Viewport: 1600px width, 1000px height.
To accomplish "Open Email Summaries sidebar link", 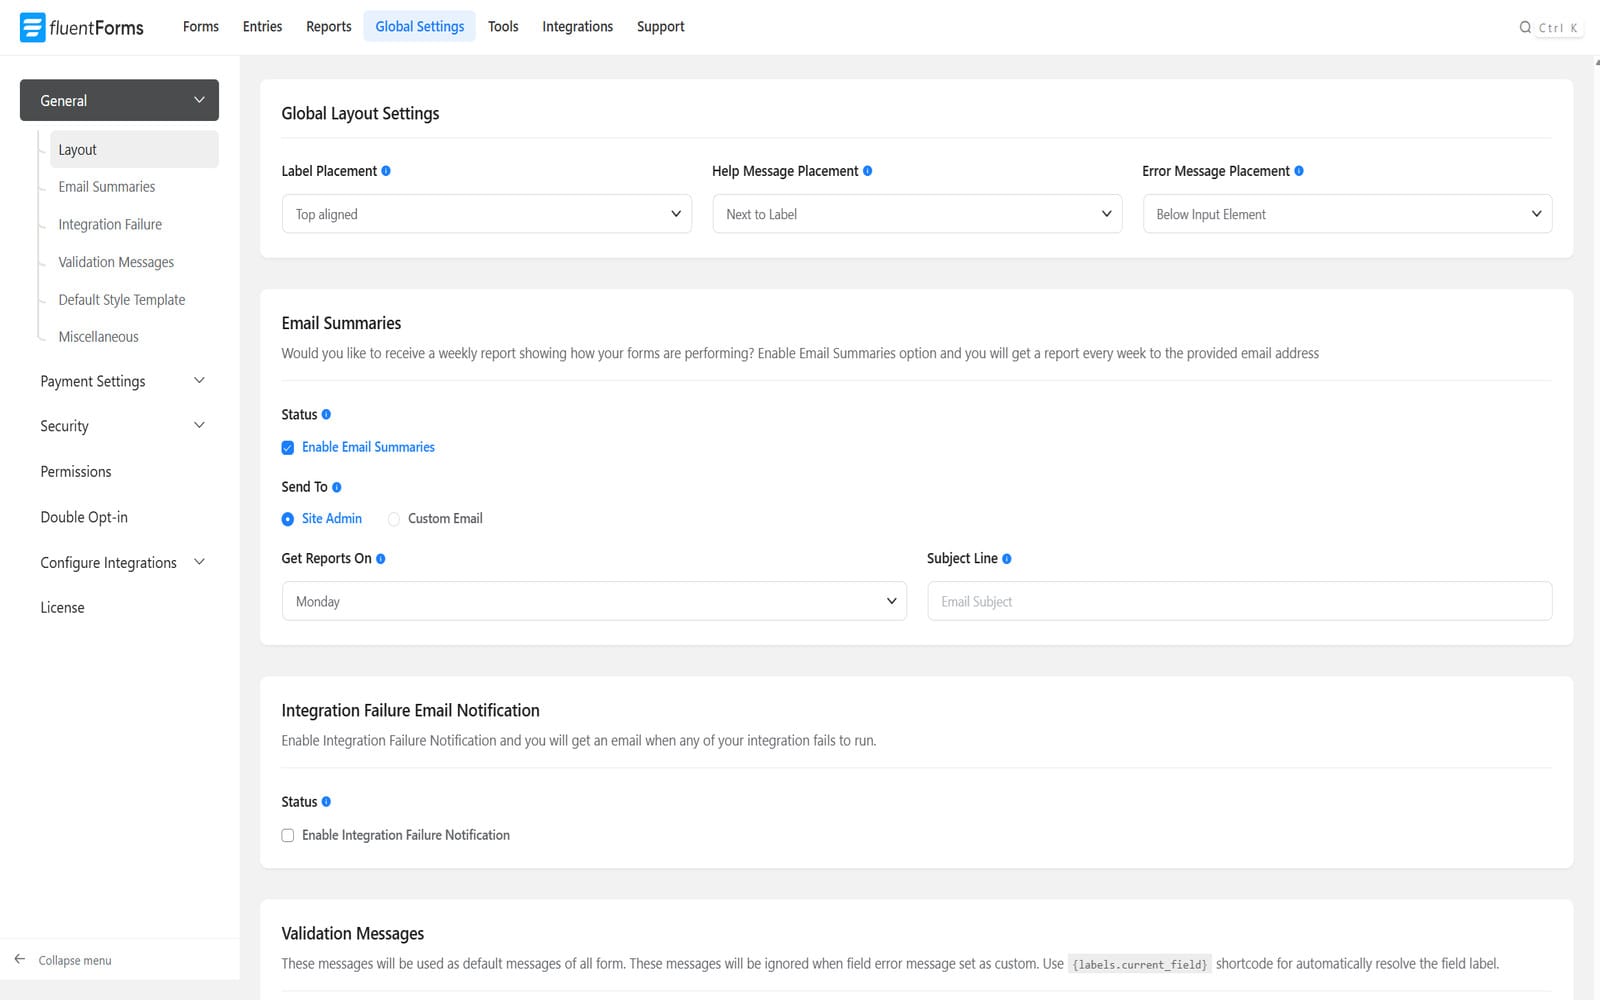I will click(107, 187).
